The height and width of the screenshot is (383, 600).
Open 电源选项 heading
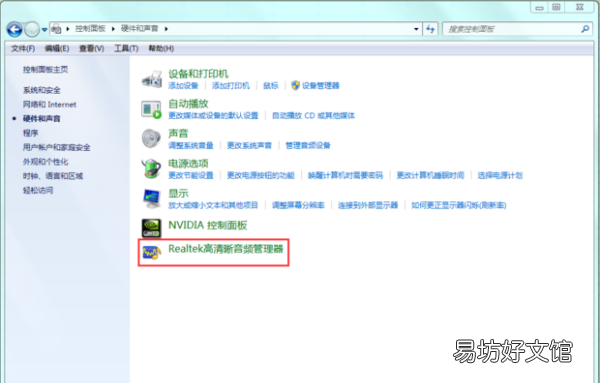click(188, 163)
